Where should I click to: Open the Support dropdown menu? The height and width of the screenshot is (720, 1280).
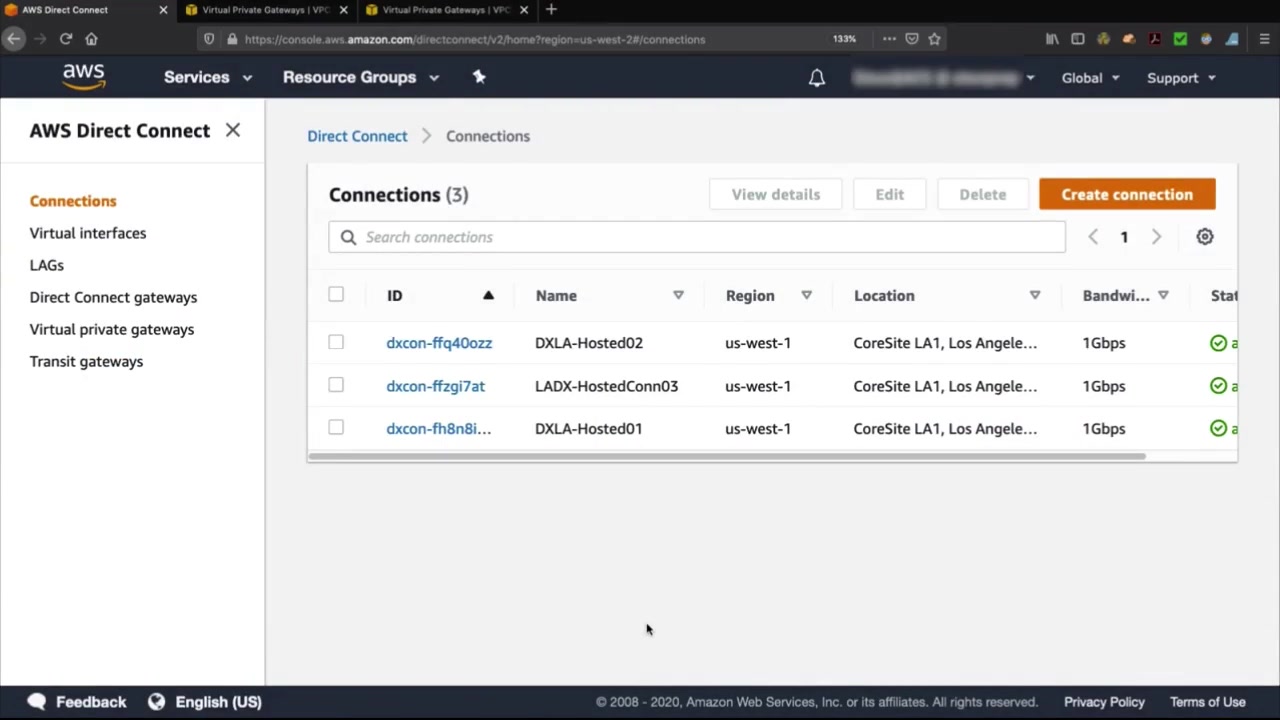click(x=1181, y=78)
